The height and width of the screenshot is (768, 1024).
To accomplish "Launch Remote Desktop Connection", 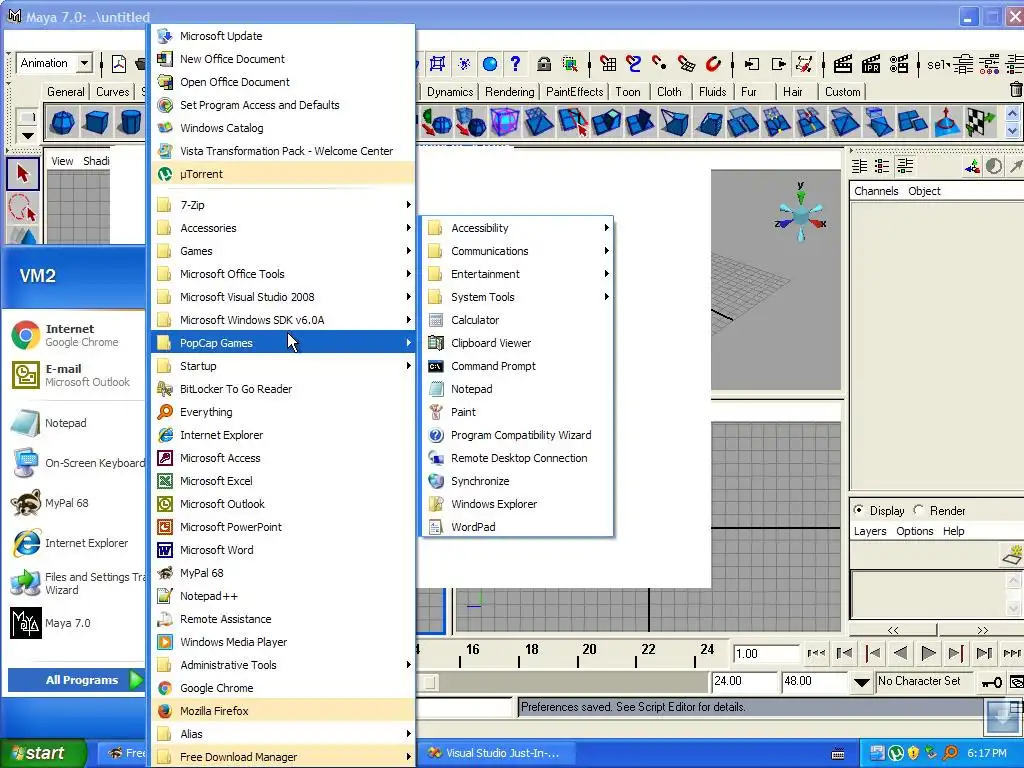I will coord(518,458).
